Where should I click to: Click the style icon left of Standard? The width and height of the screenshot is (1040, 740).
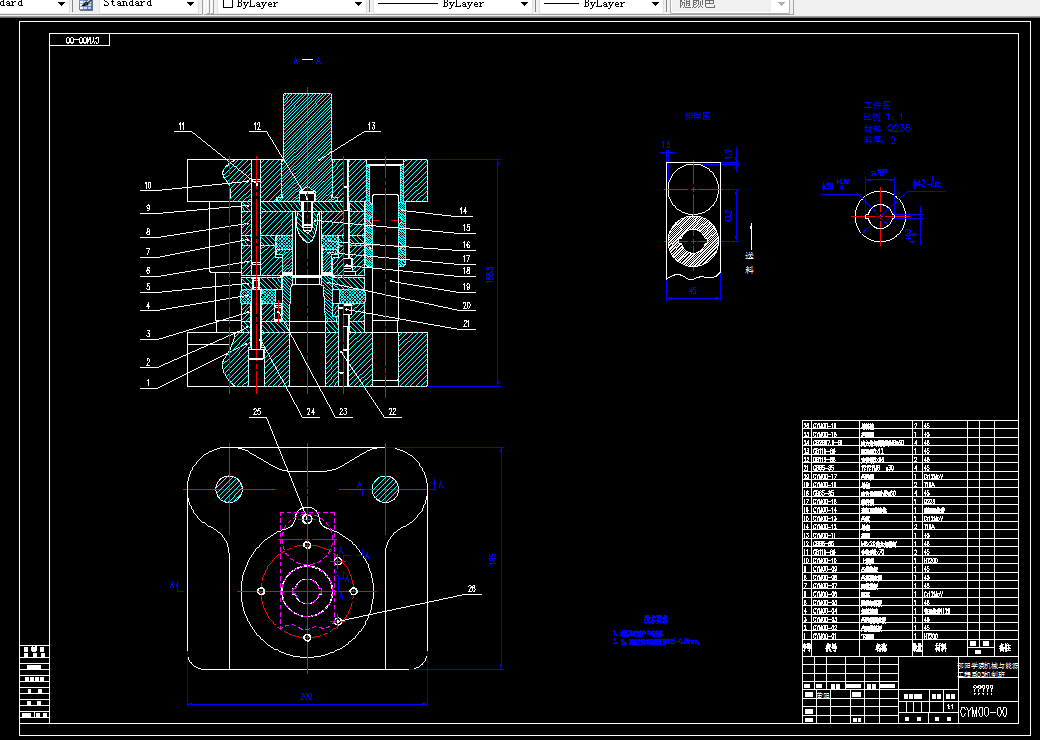(x=86, y=5)
